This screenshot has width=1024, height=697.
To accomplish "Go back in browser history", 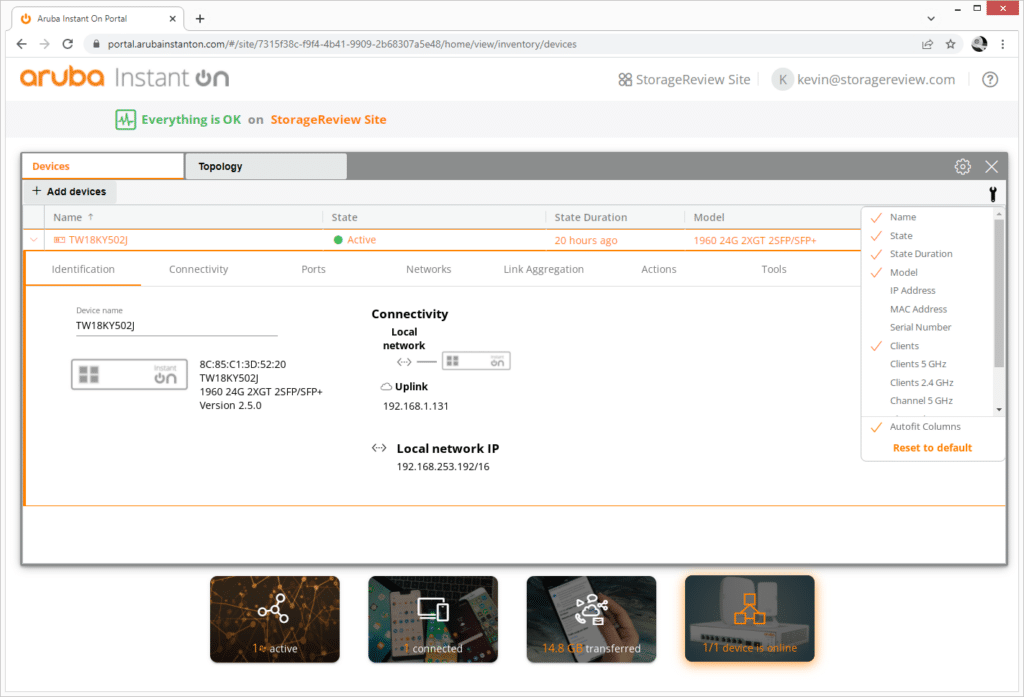I will click(x=22, y=44).
